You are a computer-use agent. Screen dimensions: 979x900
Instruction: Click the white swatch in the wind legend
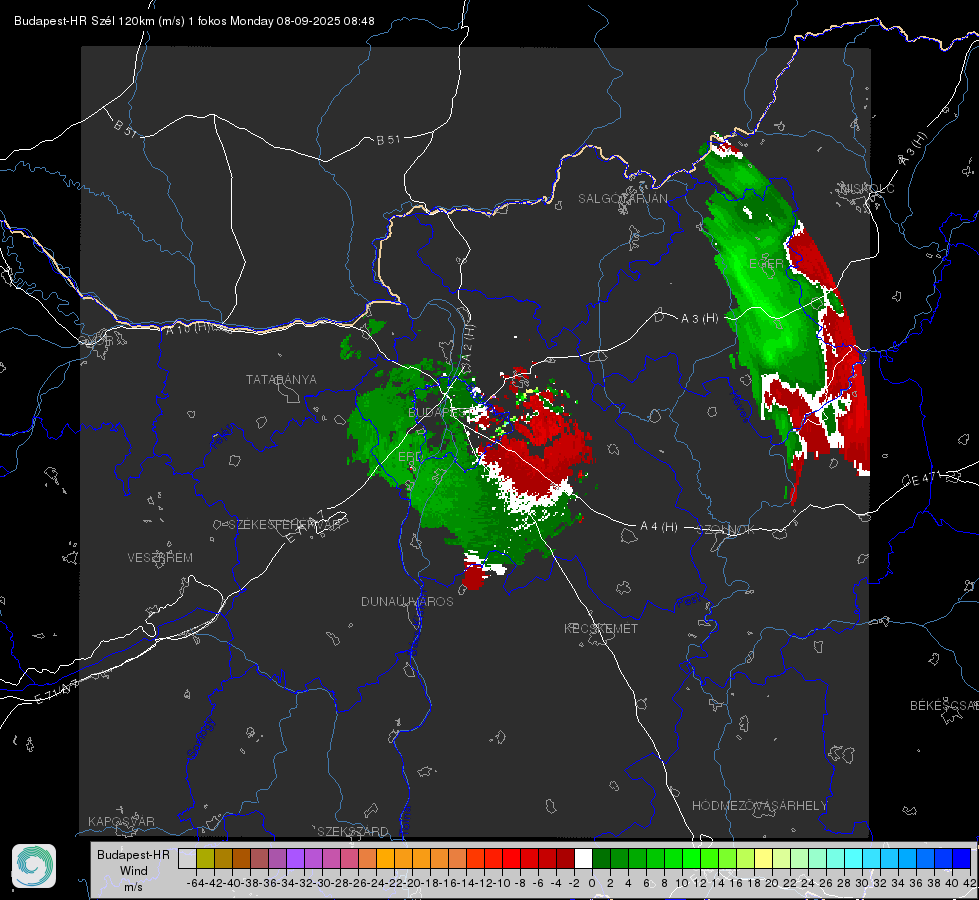click(583, 858)
